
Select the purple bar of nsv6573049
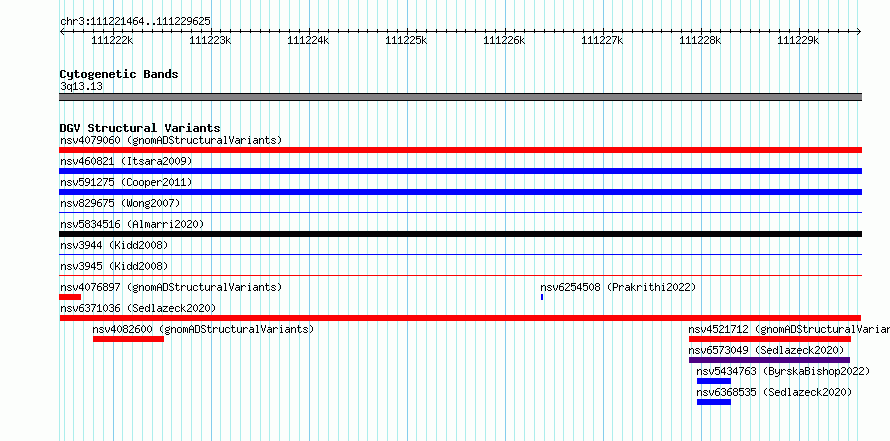click(769, 360)
